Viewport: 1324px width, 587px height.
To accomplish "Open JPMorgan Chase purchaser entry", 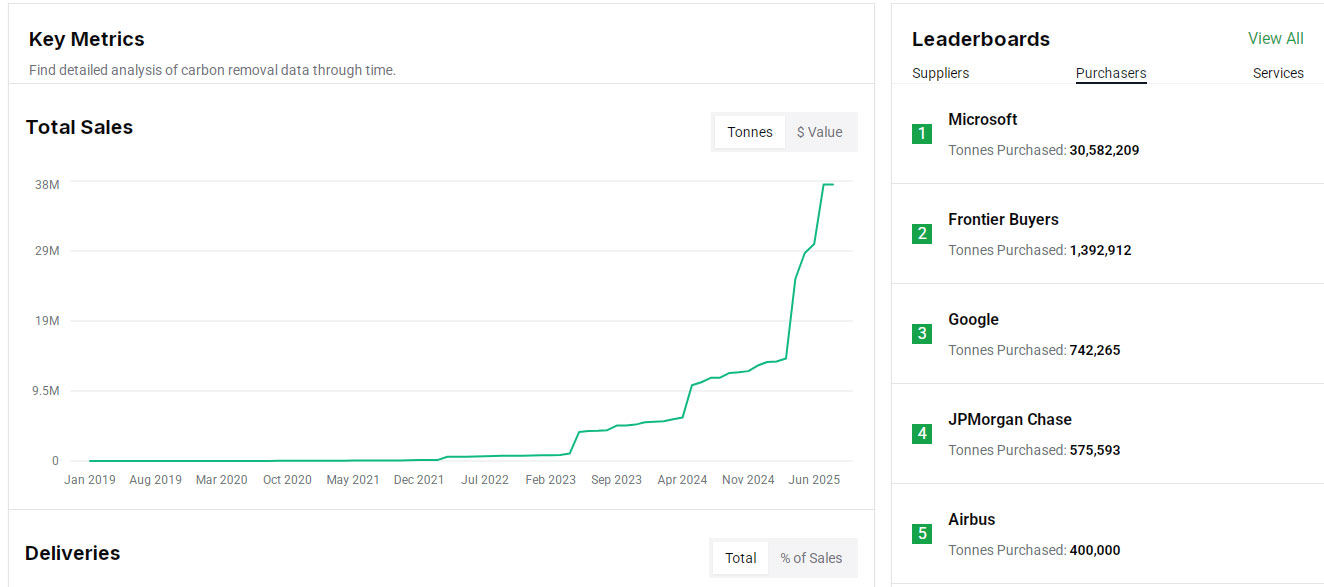I will click(1009, 419).
